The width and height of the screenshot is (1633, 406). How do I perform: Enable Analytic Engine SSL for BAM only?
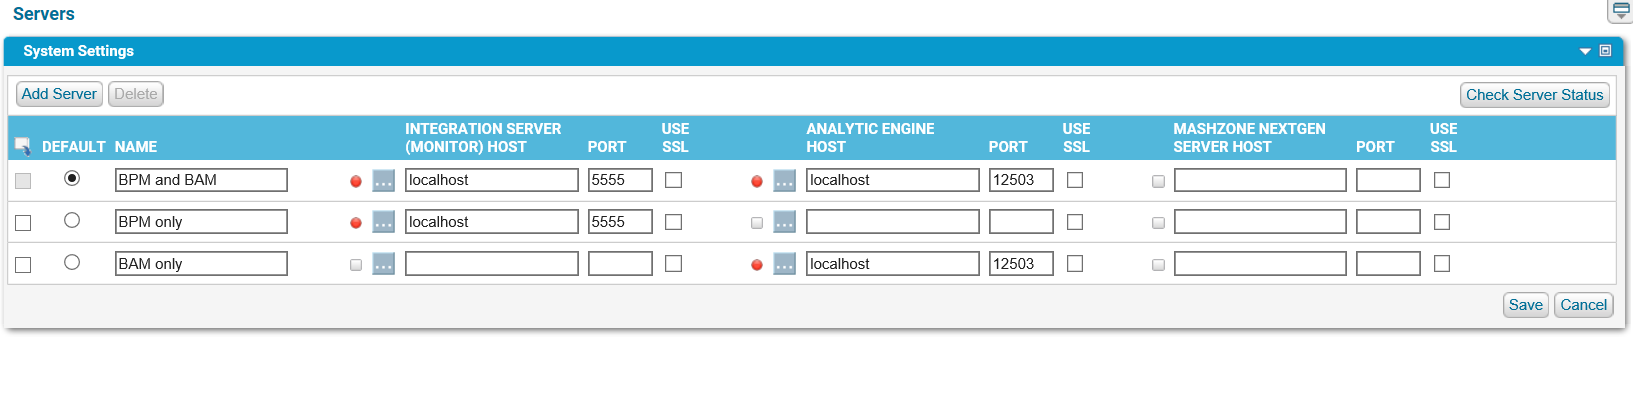click(x=1075, y=264)
